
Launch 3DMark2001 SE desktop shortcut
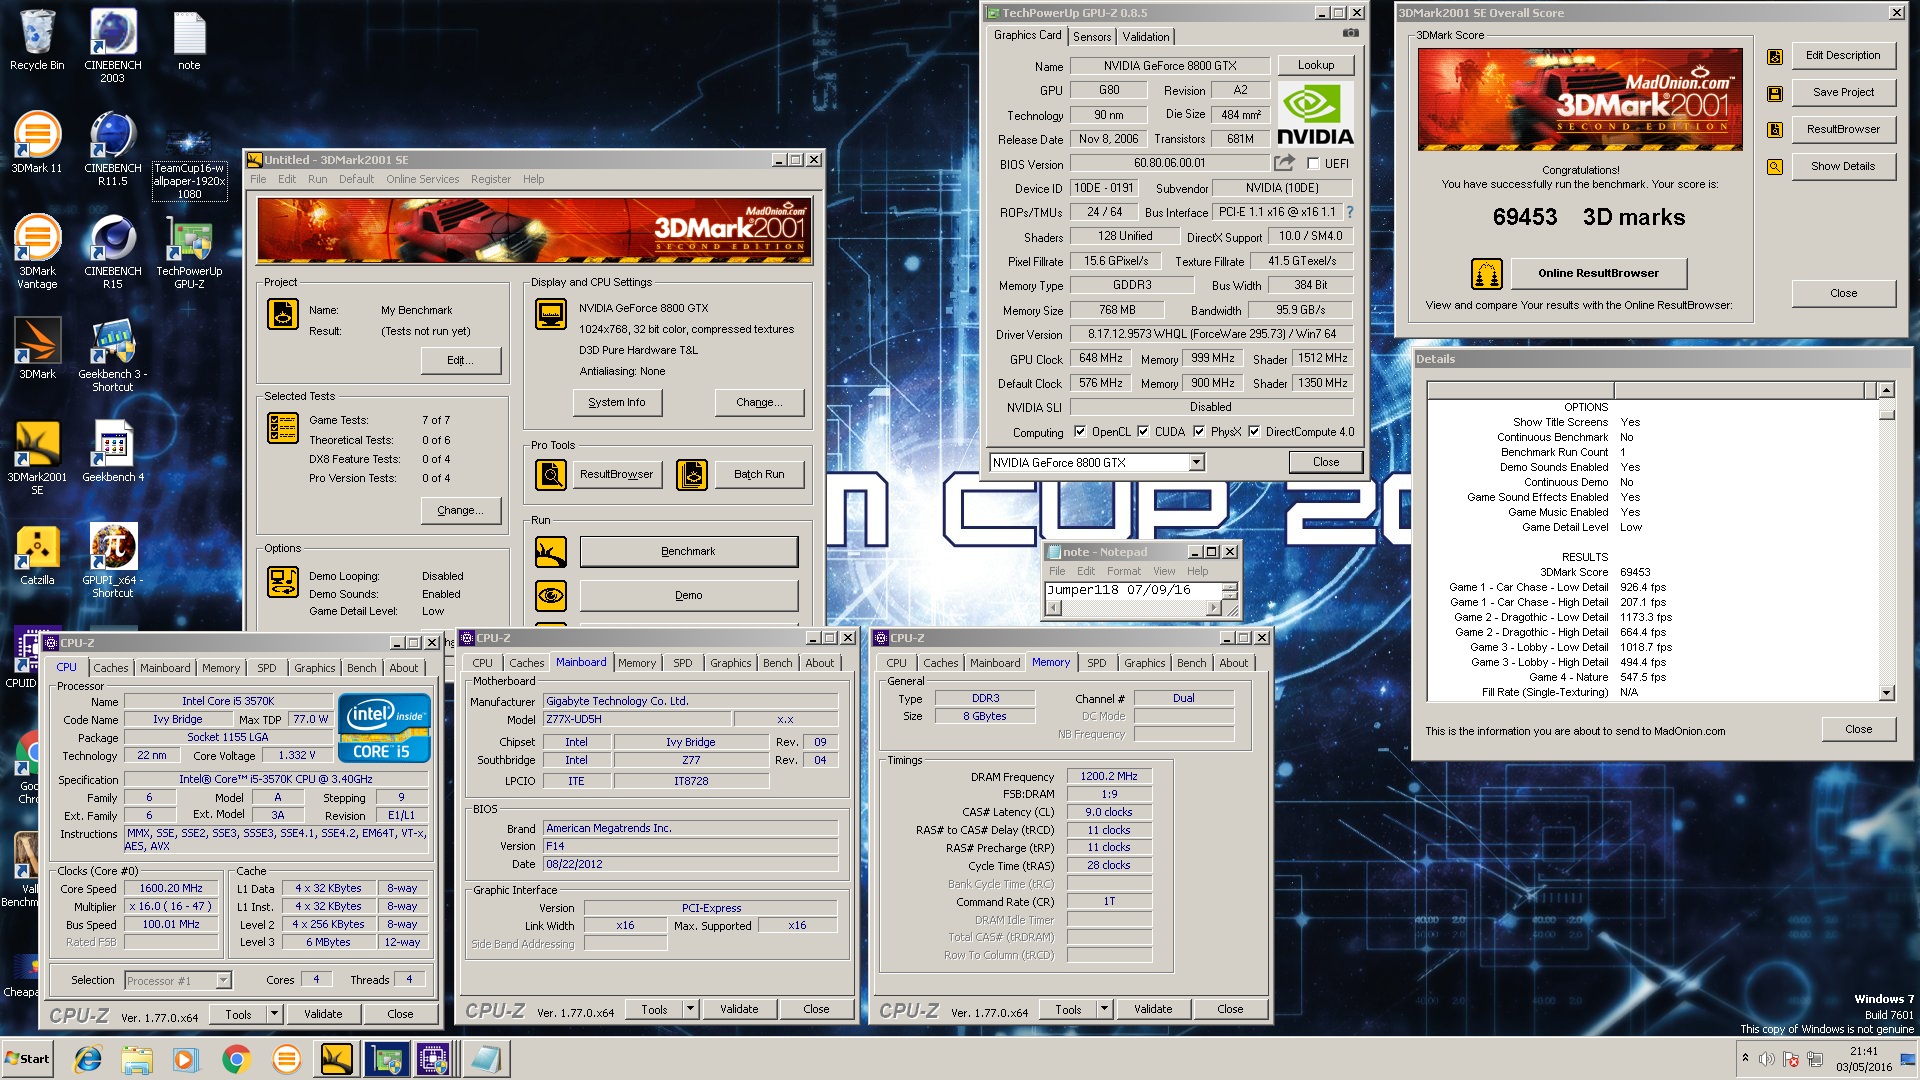click(37, 457)
